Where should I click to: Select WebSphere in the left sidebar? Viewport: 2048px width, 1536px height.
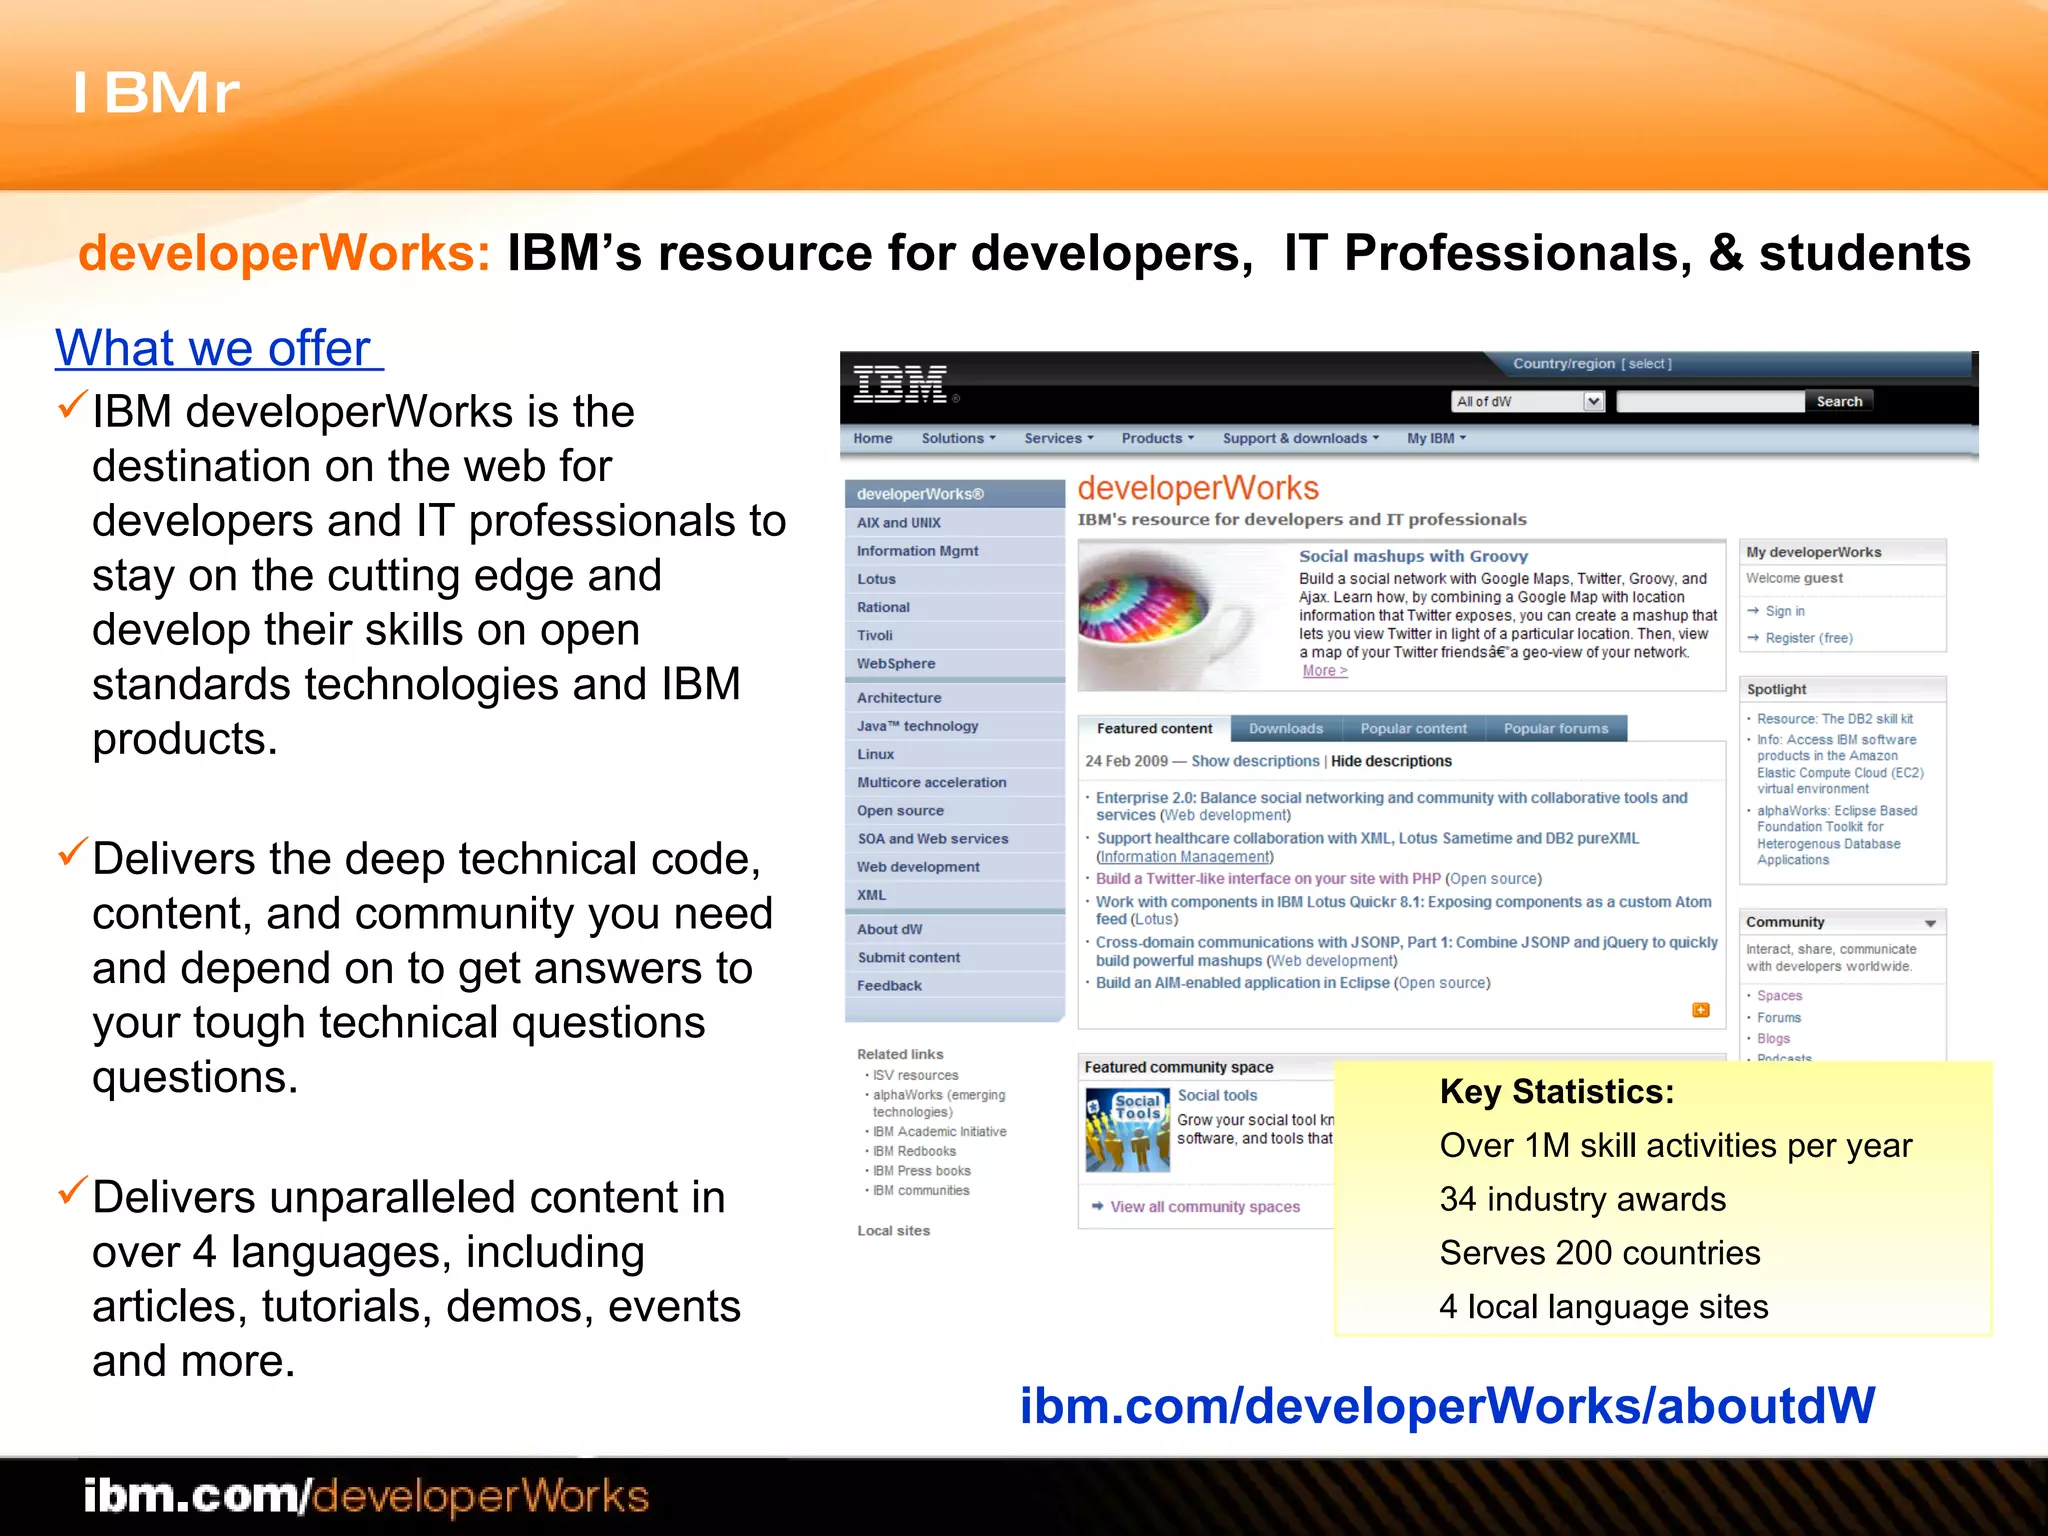[x=895, y=663]
